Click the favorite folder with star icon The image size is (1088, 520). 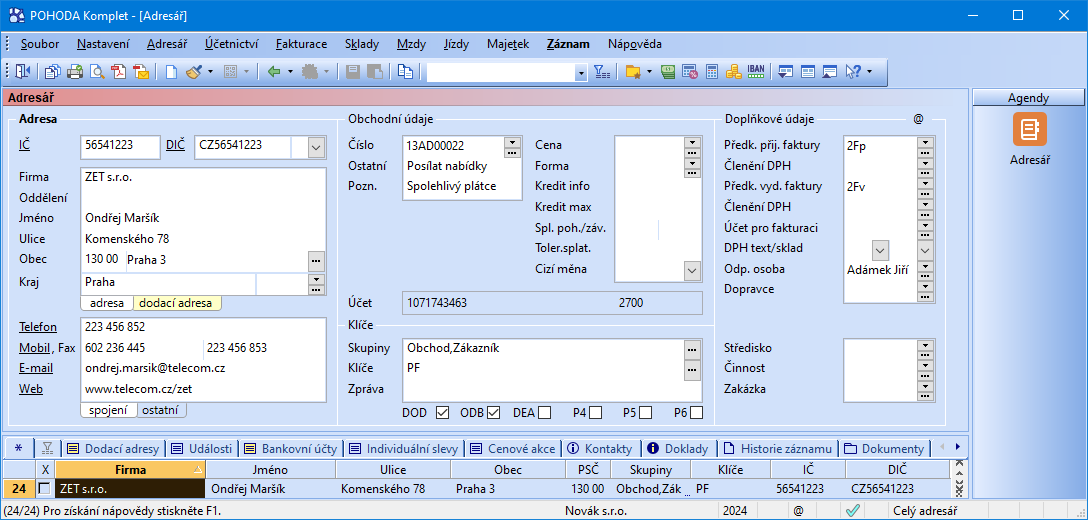[x=632, y=71]
